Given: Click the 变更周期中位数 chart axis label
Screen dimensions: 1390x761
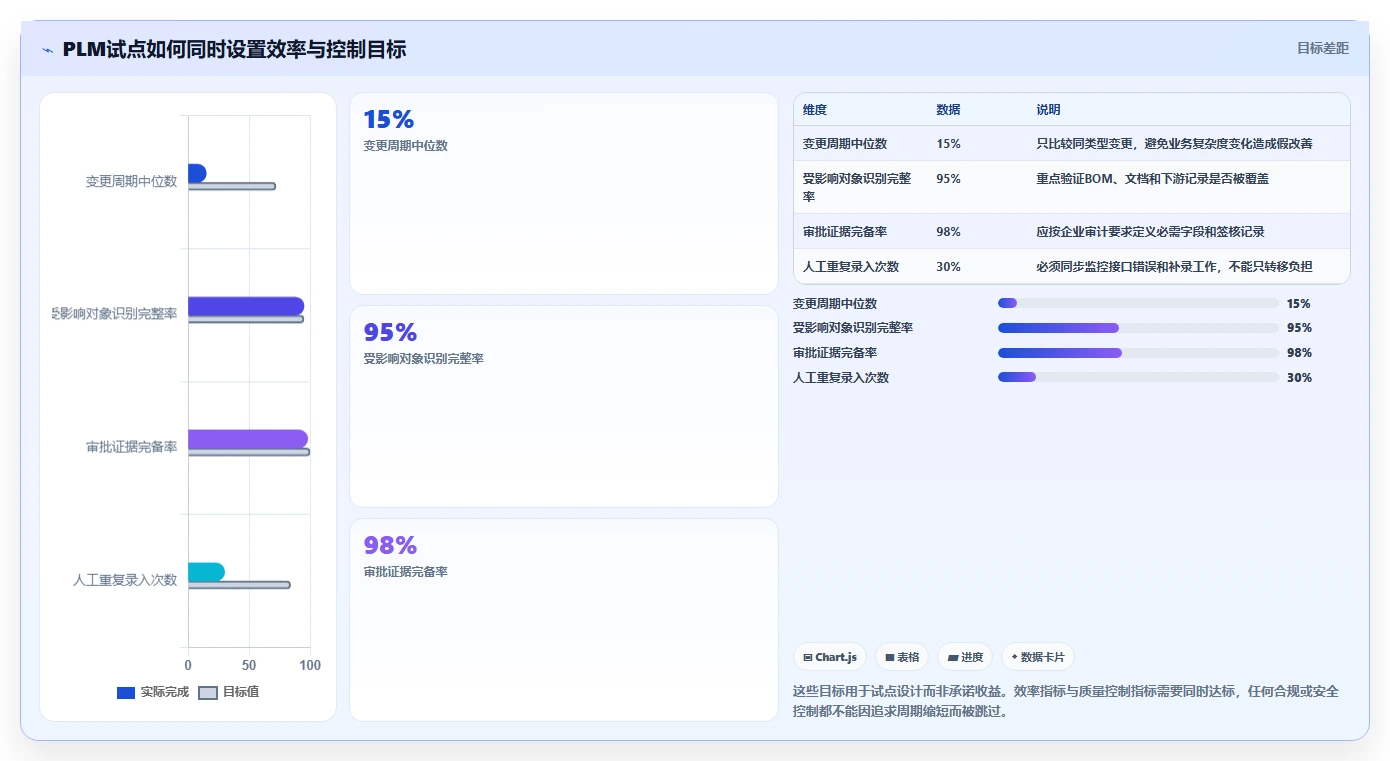Looking at the screenshot, I should click(x=131, y=181).
